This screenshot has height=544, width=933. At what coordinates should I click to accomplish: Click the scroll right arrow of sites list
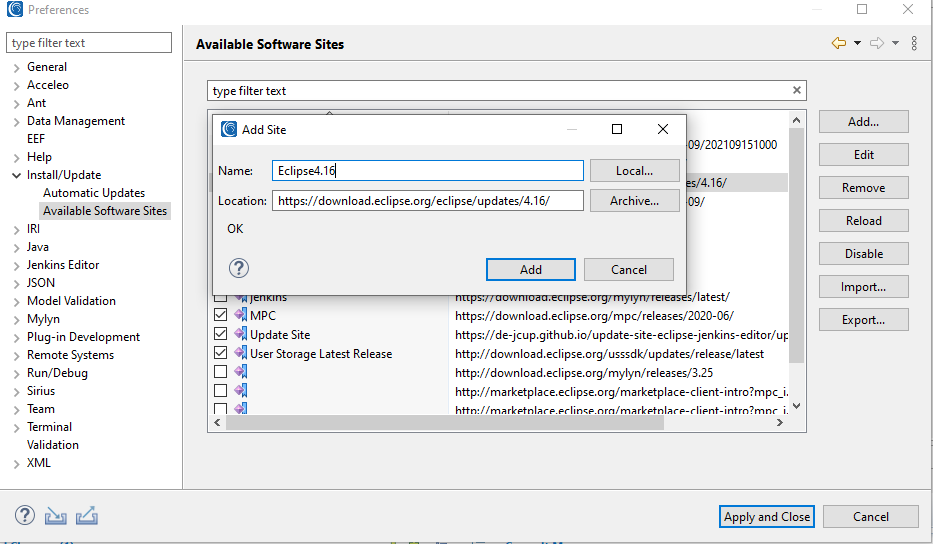[x=779, y=423]
